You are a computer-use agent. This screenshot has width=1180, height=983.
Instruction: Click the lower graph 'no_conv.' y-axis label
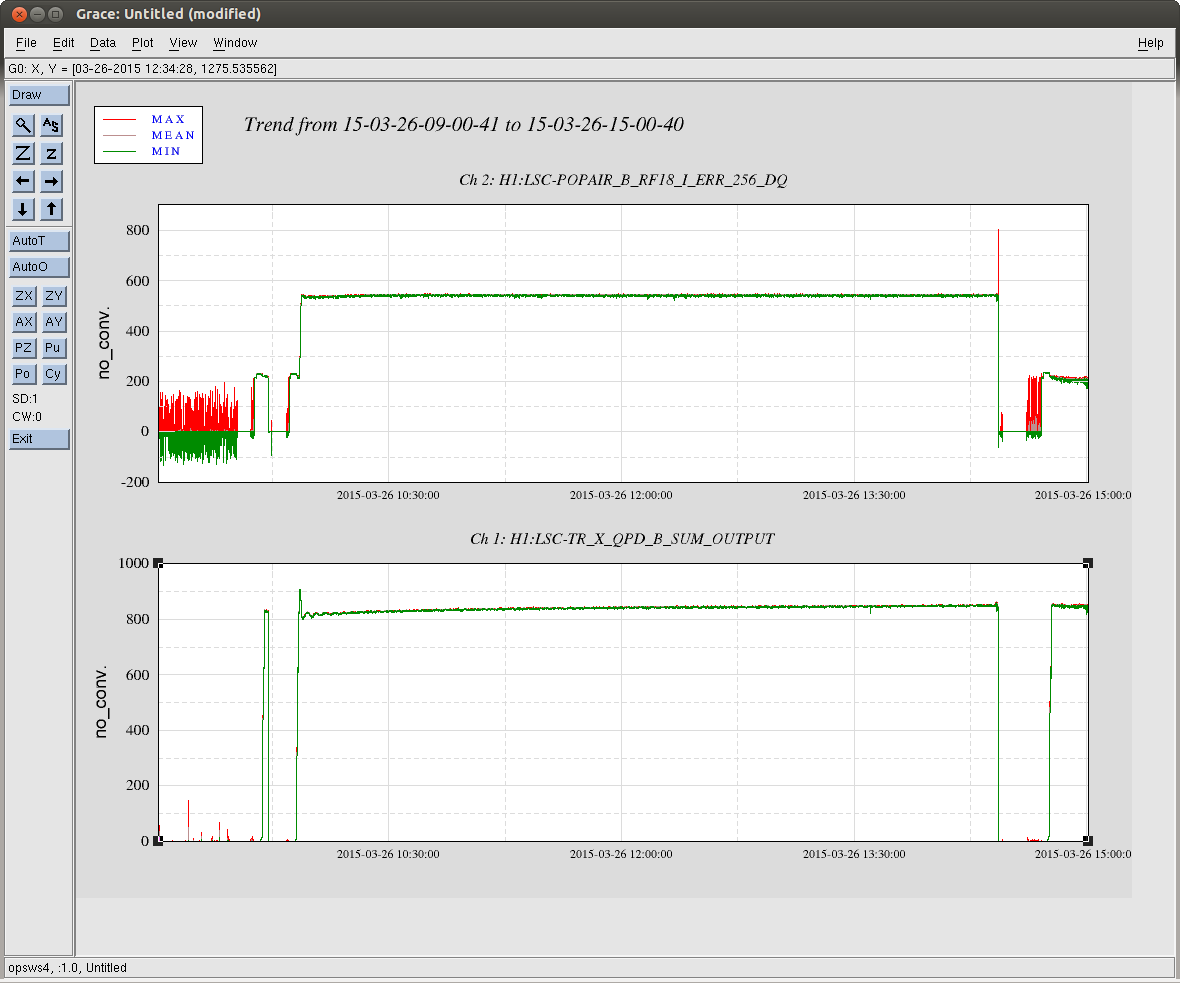(x=101, y=701)
